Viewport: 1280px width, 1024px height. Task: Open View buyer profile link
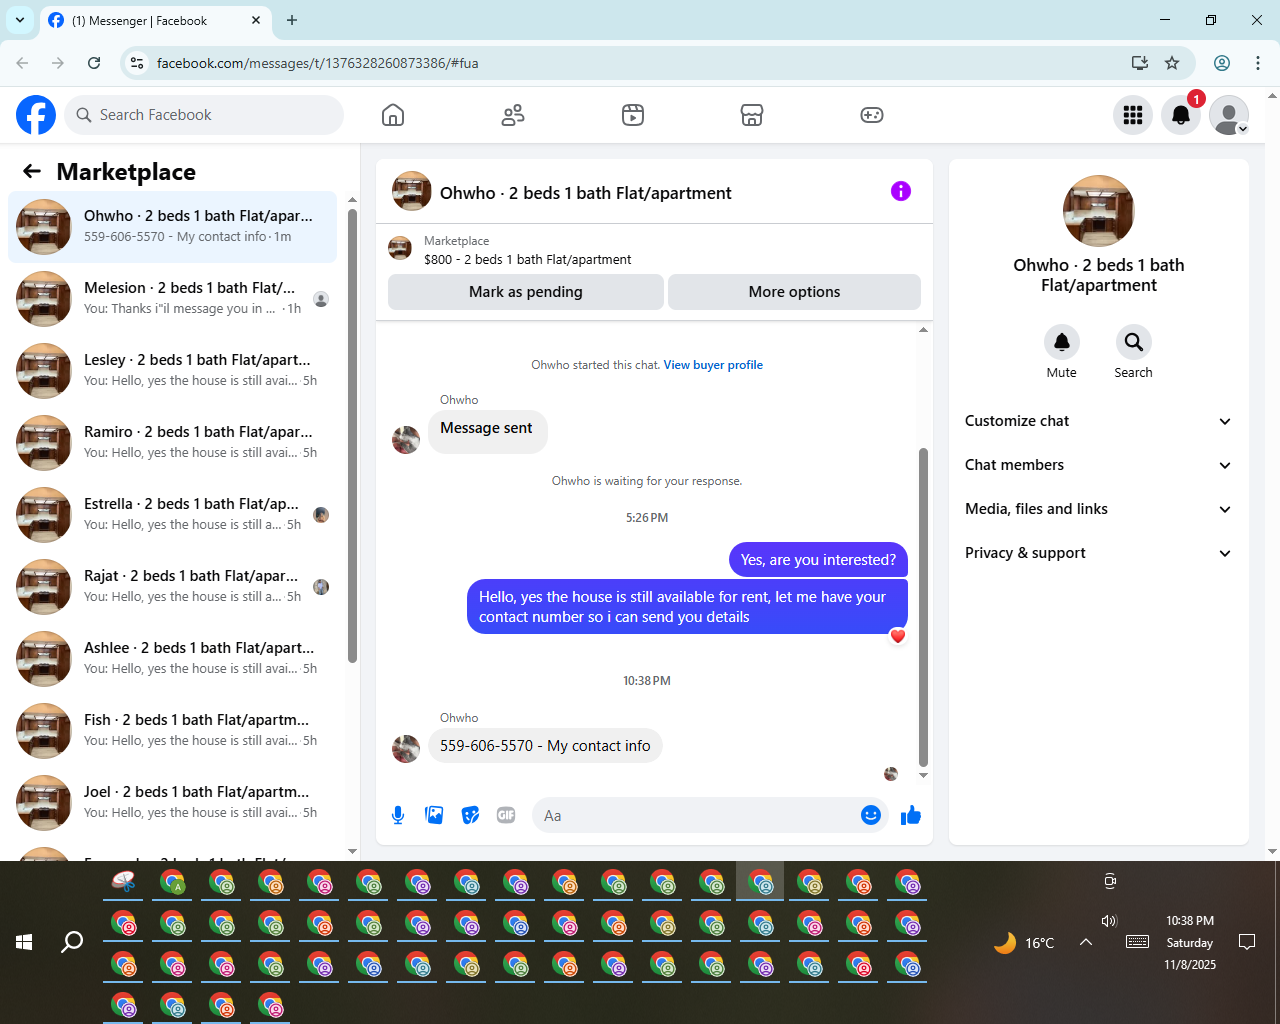[713, 365]
